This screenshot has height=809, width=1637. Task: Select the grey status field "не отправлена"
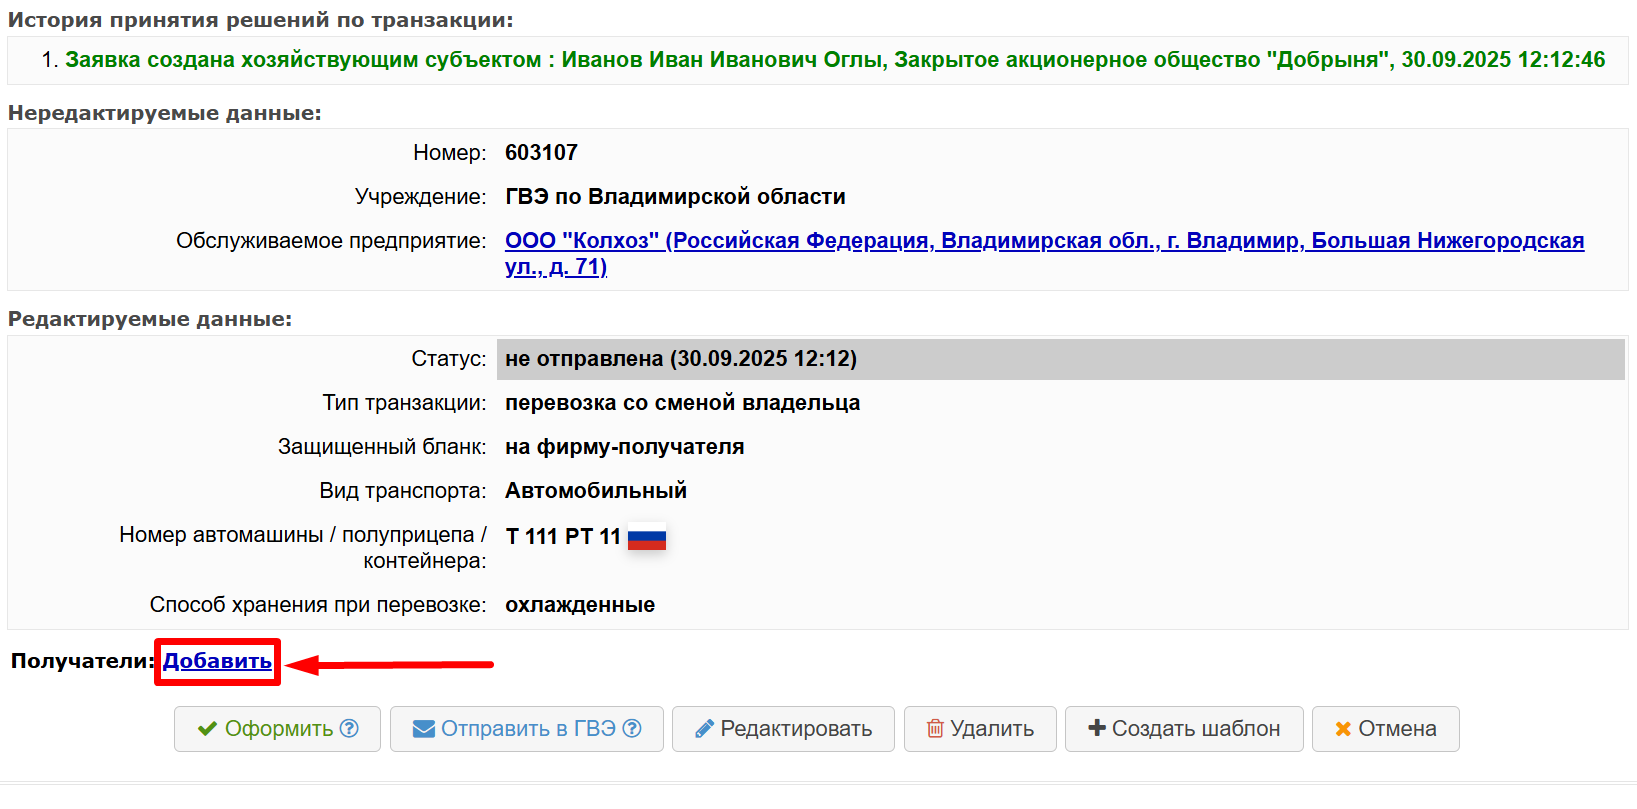point(680,359)
